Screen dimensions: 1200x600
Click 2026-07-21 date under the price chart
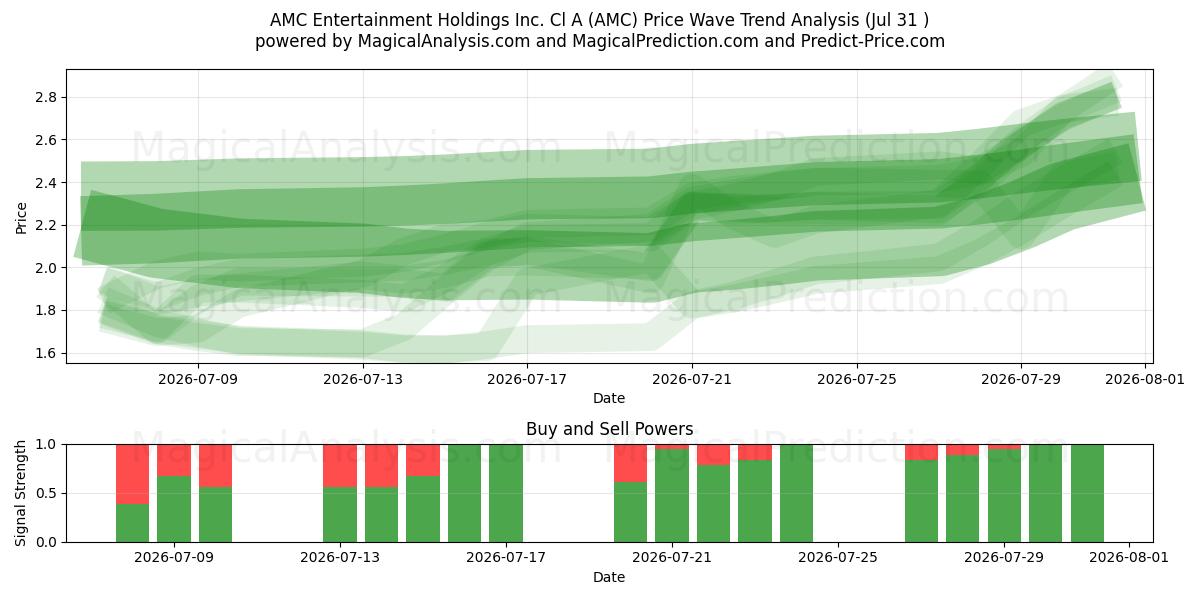[692, 379]
